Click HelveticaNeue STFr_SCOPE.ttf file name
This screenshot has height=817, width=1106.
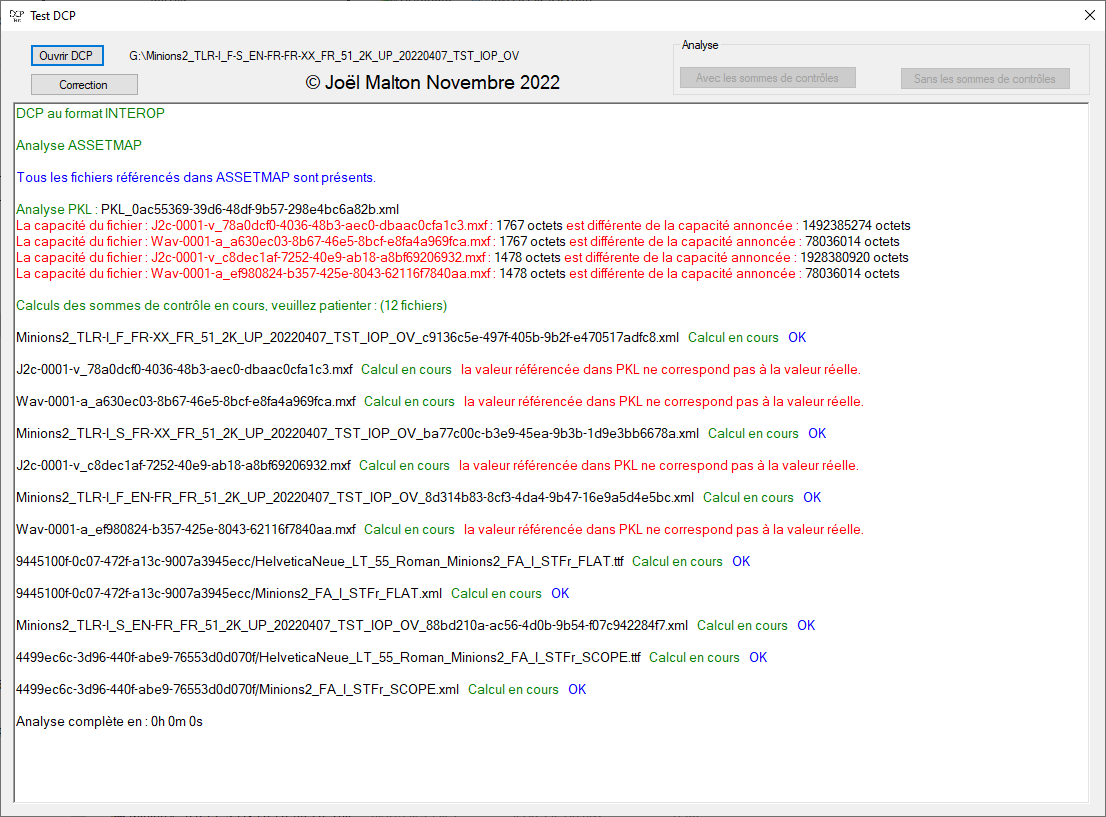[328, 658]
